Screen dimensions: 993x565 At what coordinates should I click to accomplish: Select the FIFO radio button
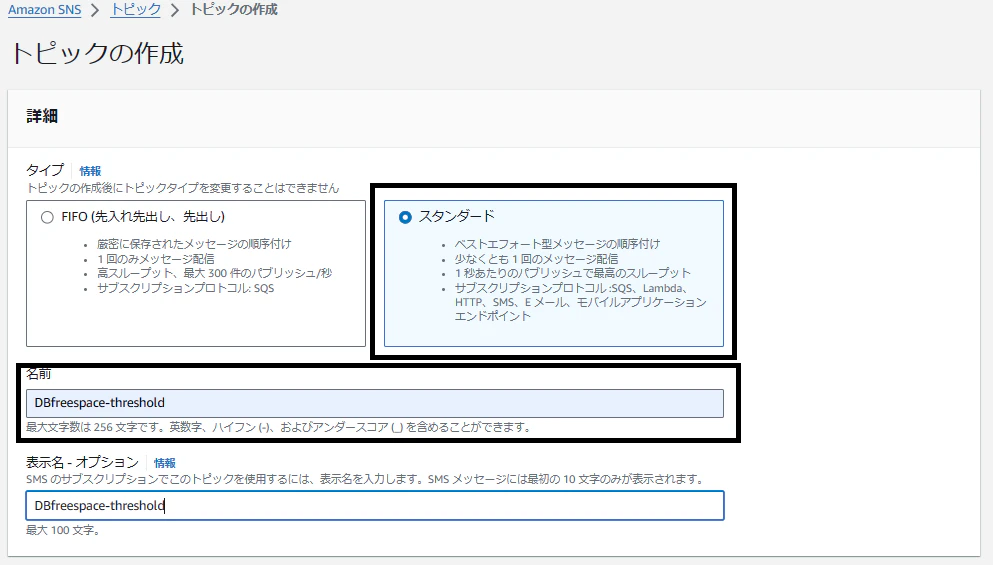(x=47, y=217)
